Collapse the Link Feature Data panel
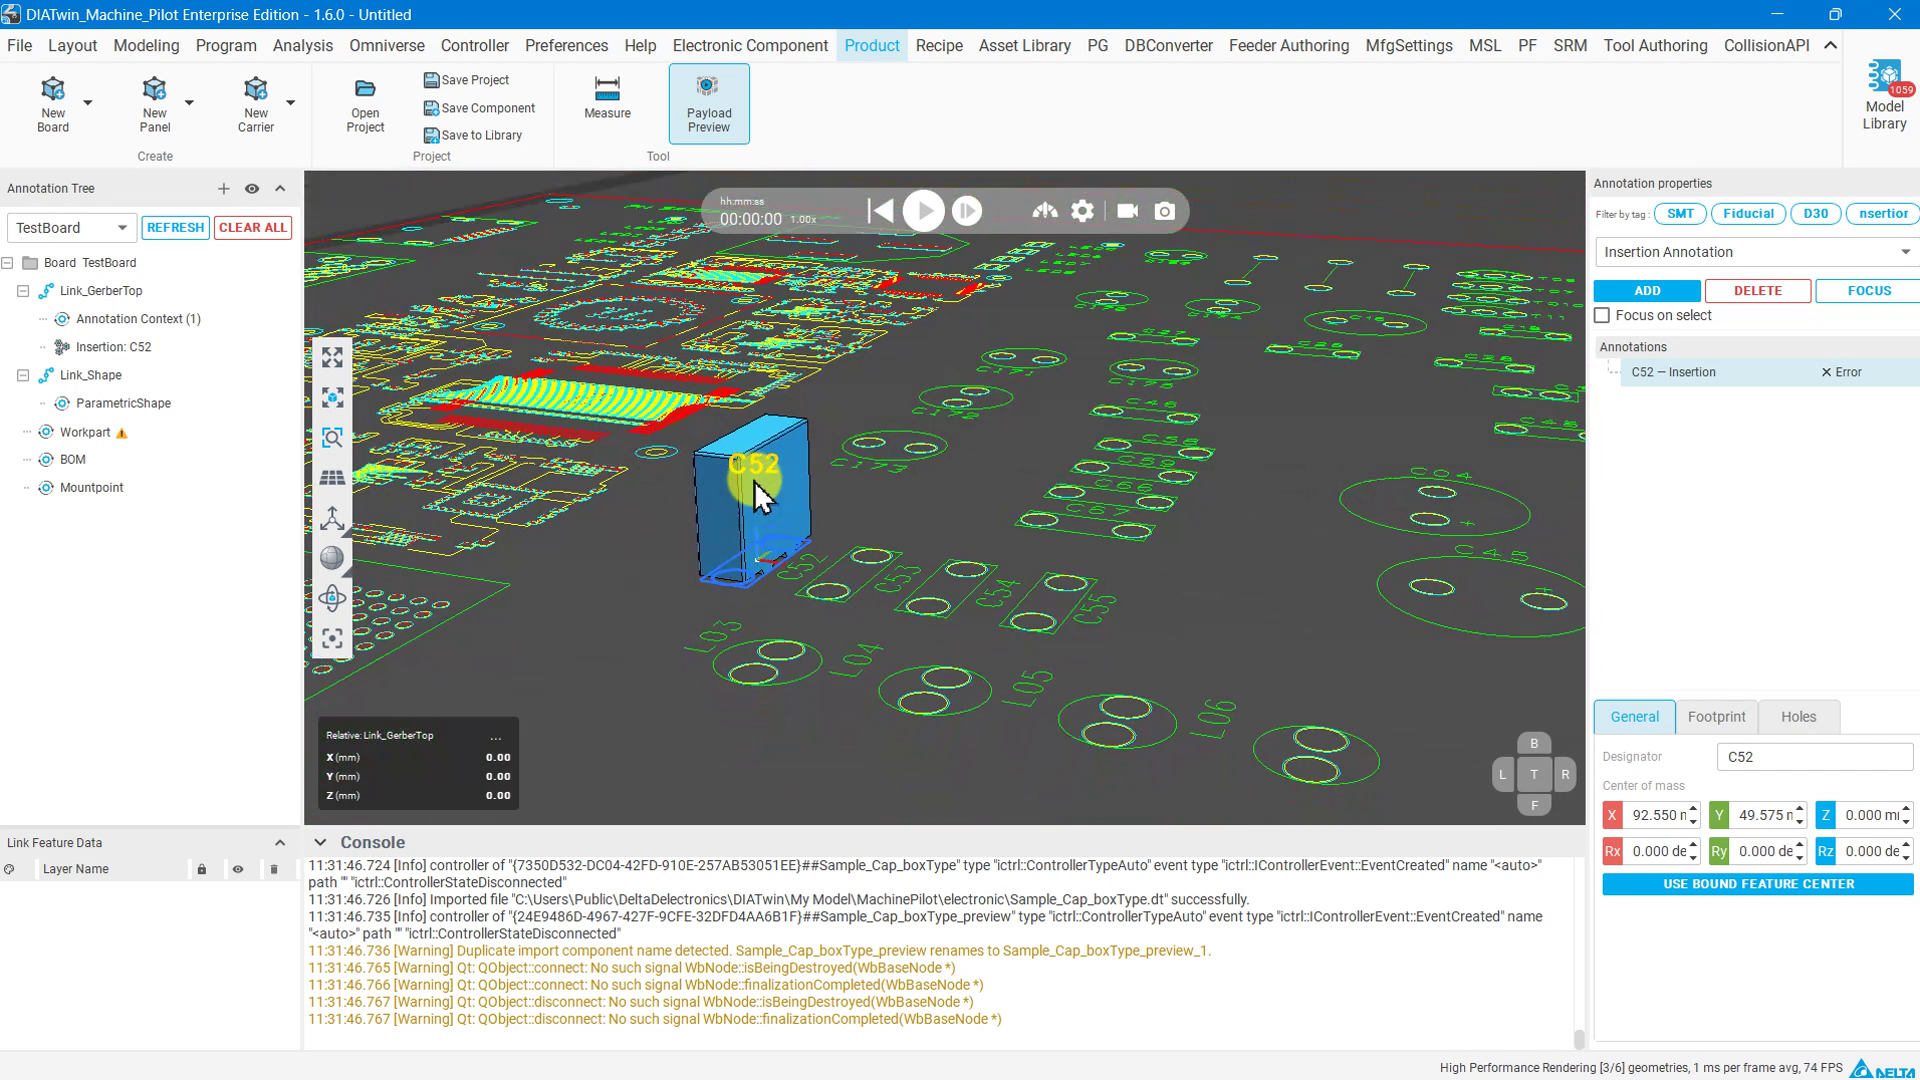1920x1080 pixels. pos(280,843)
